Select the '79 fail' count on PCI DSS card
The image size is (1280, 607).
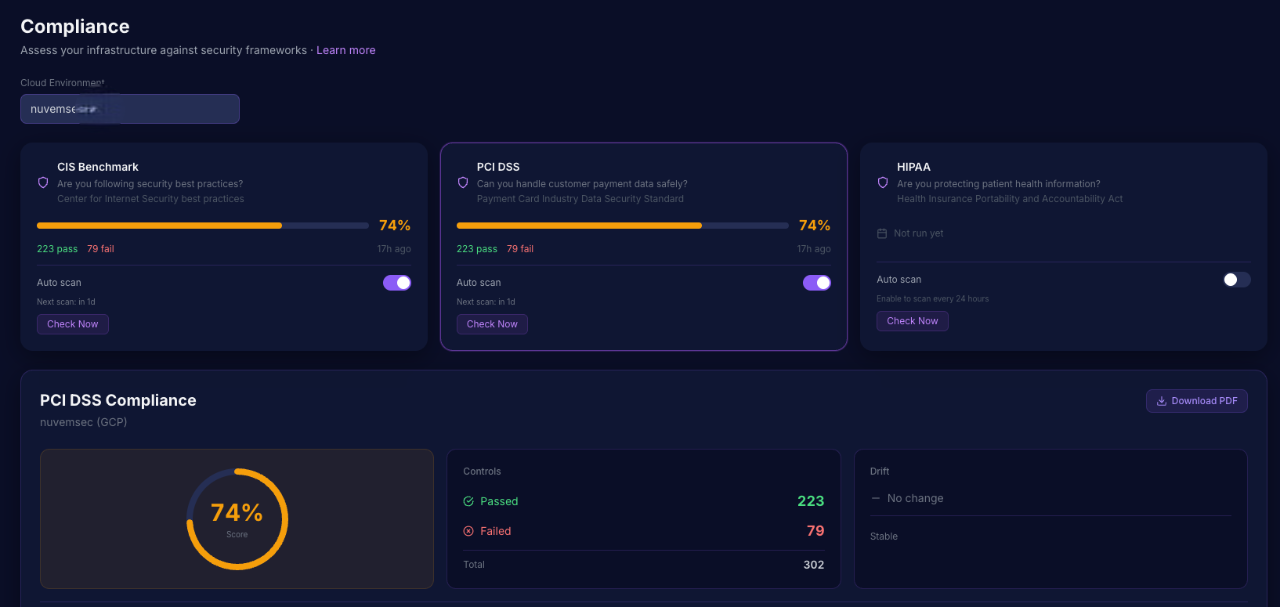coord(521,249)
